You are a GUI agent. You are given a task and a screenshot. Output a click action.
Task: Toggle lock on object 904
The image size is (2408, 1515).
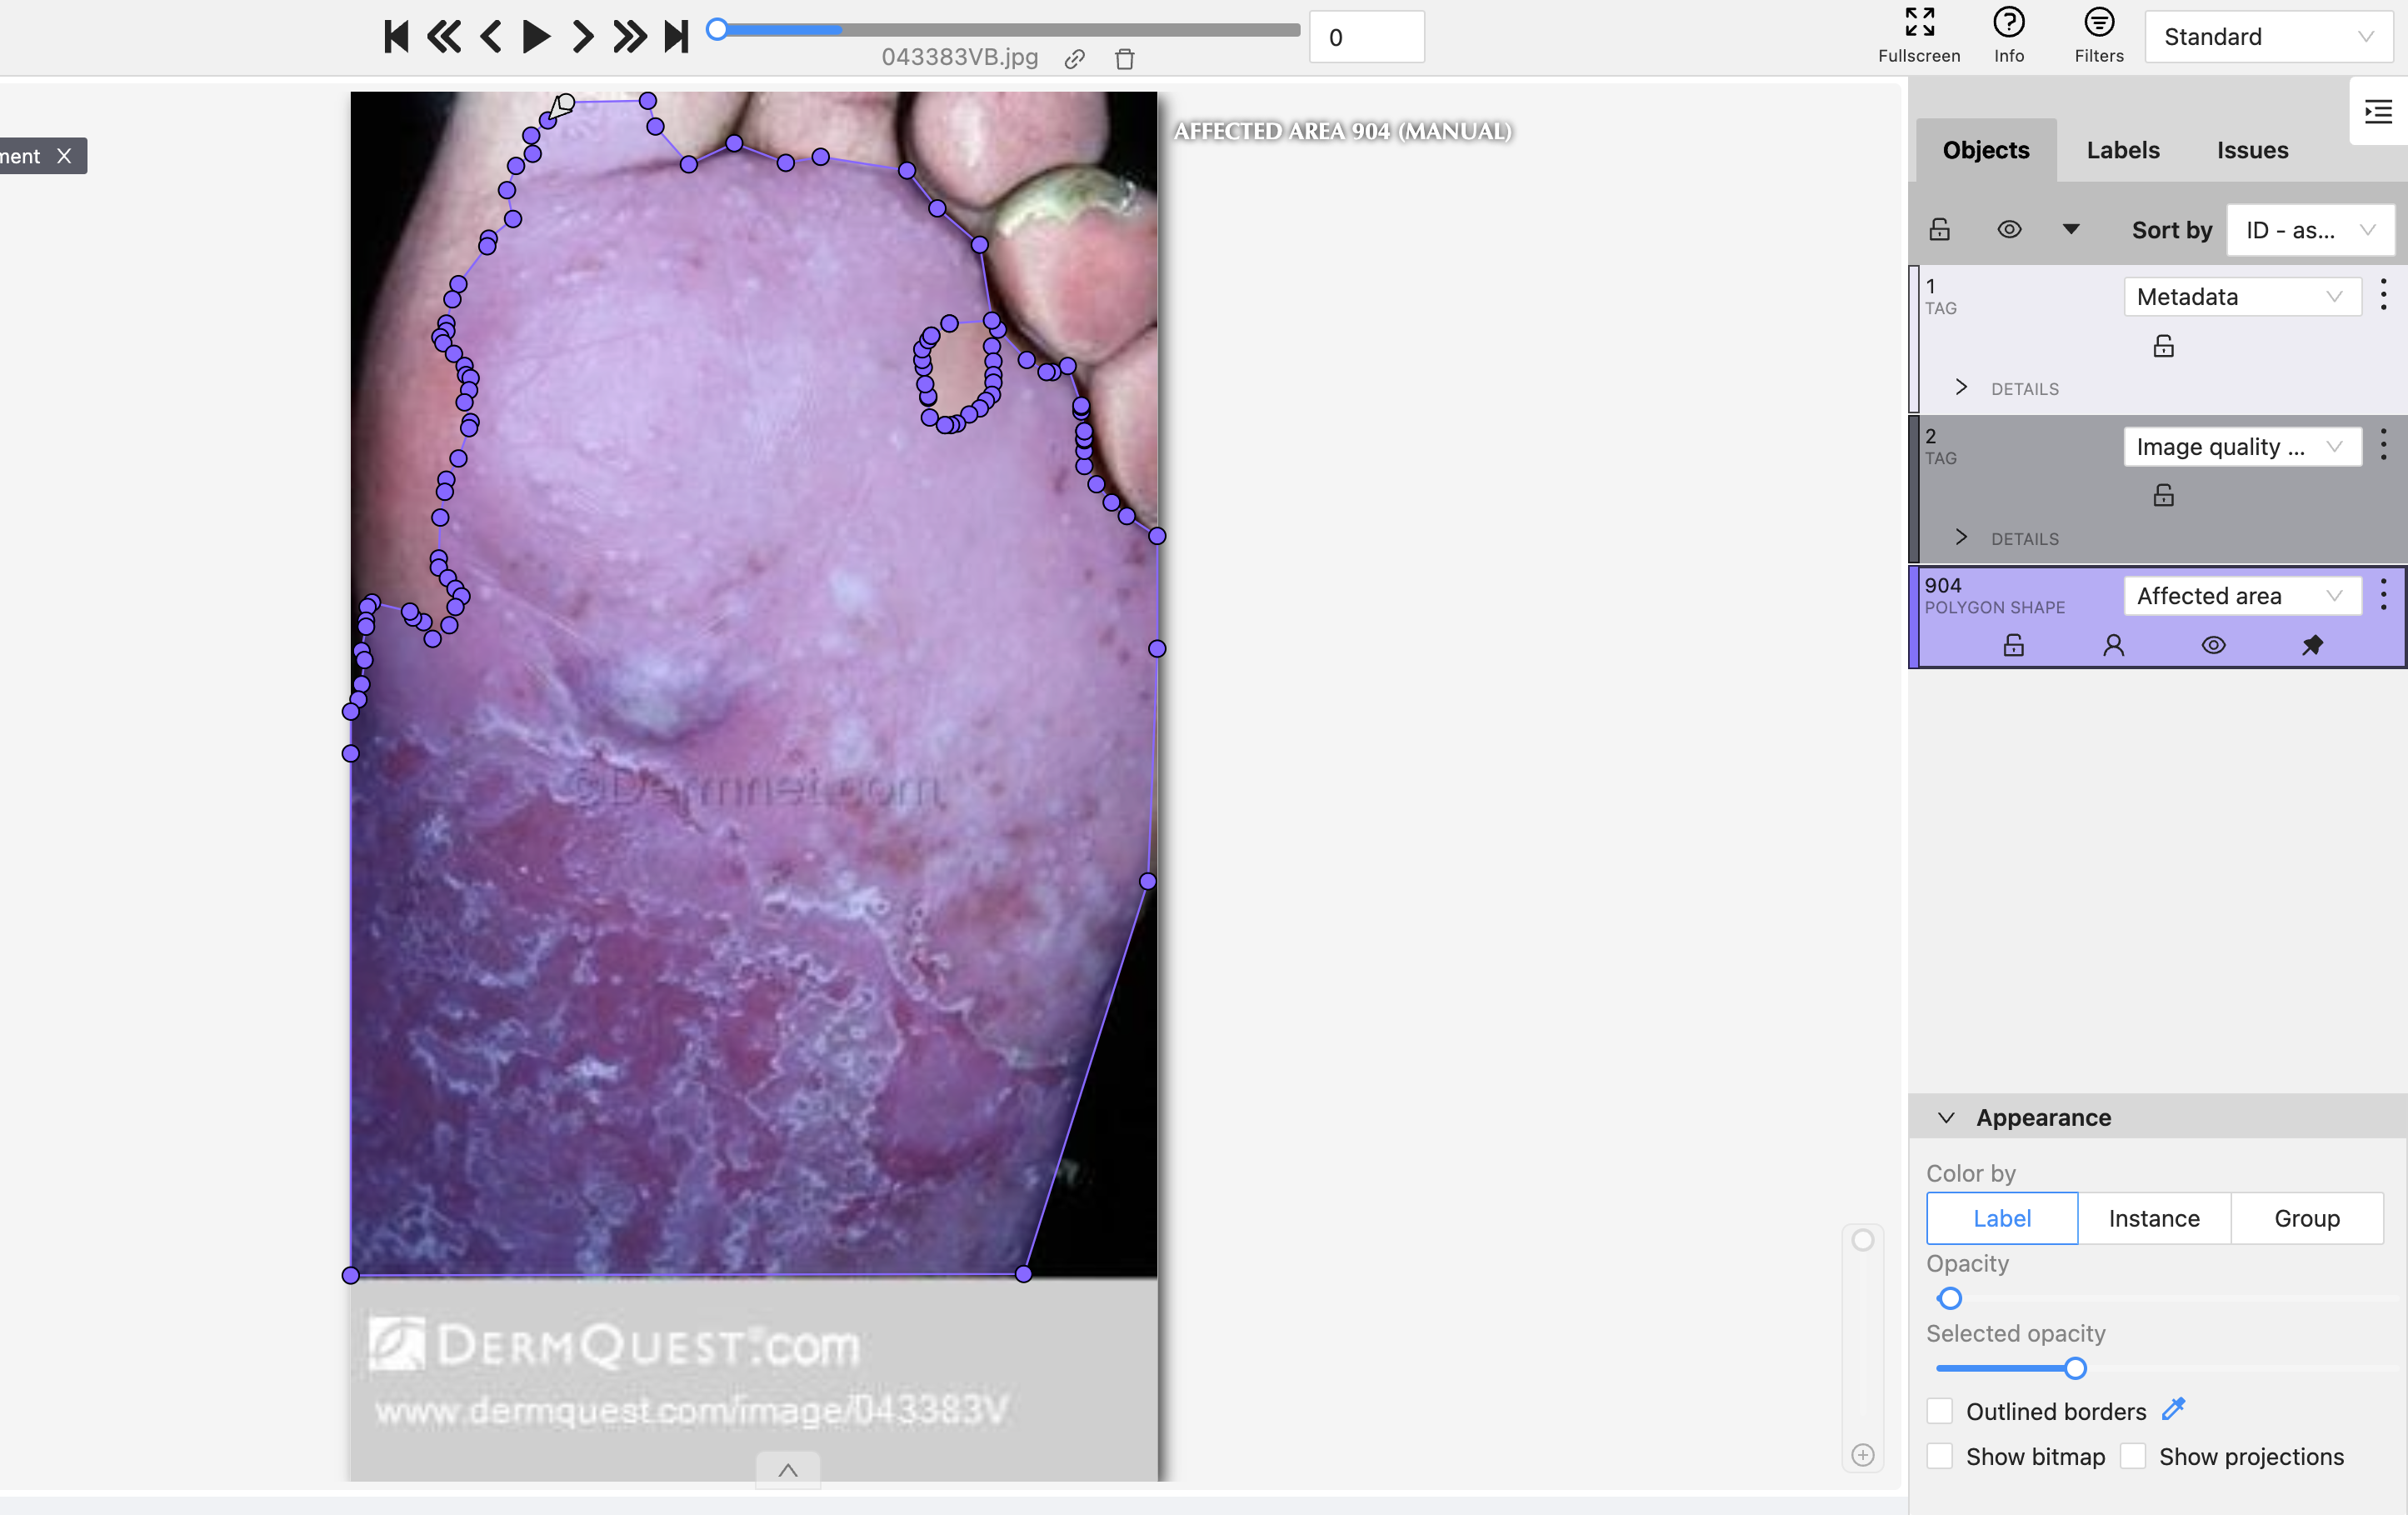2013,645
